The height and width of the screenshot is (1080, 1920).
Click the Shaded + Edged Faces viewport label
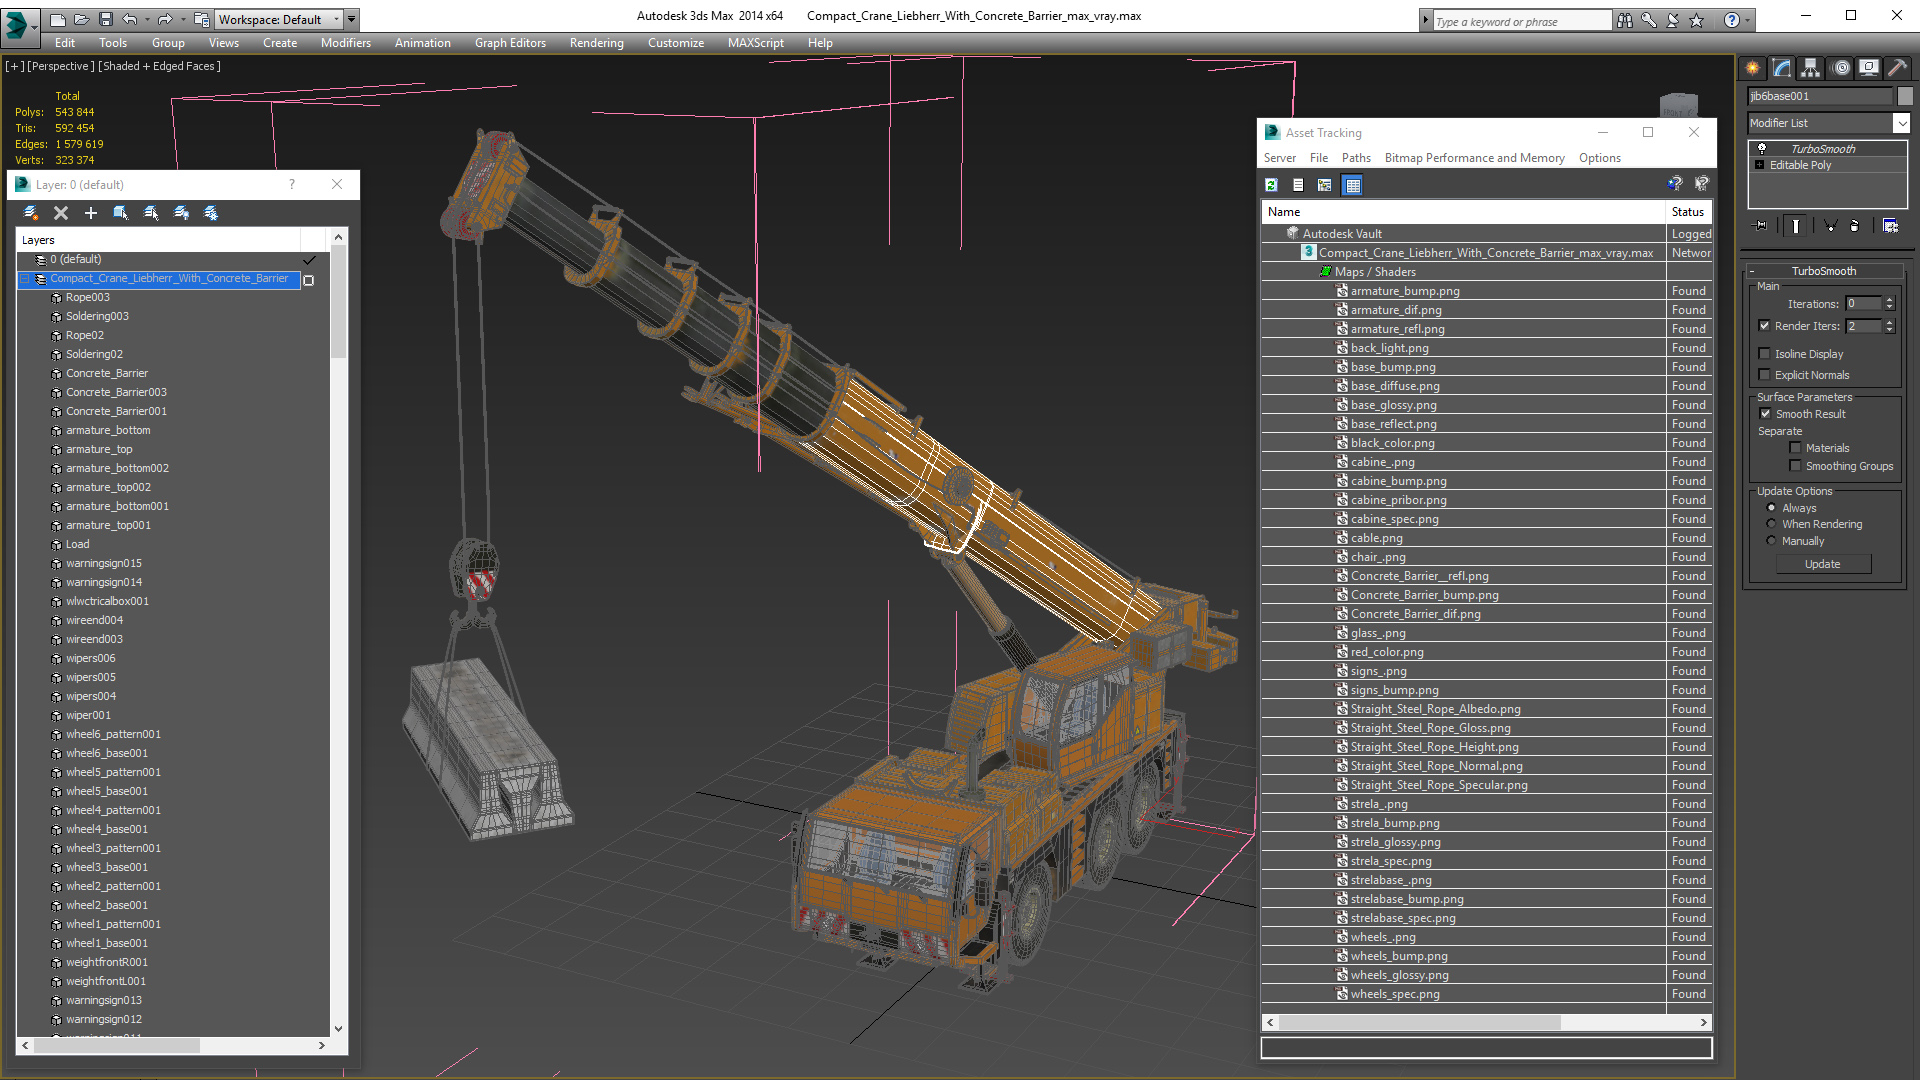tap(160, 66)
